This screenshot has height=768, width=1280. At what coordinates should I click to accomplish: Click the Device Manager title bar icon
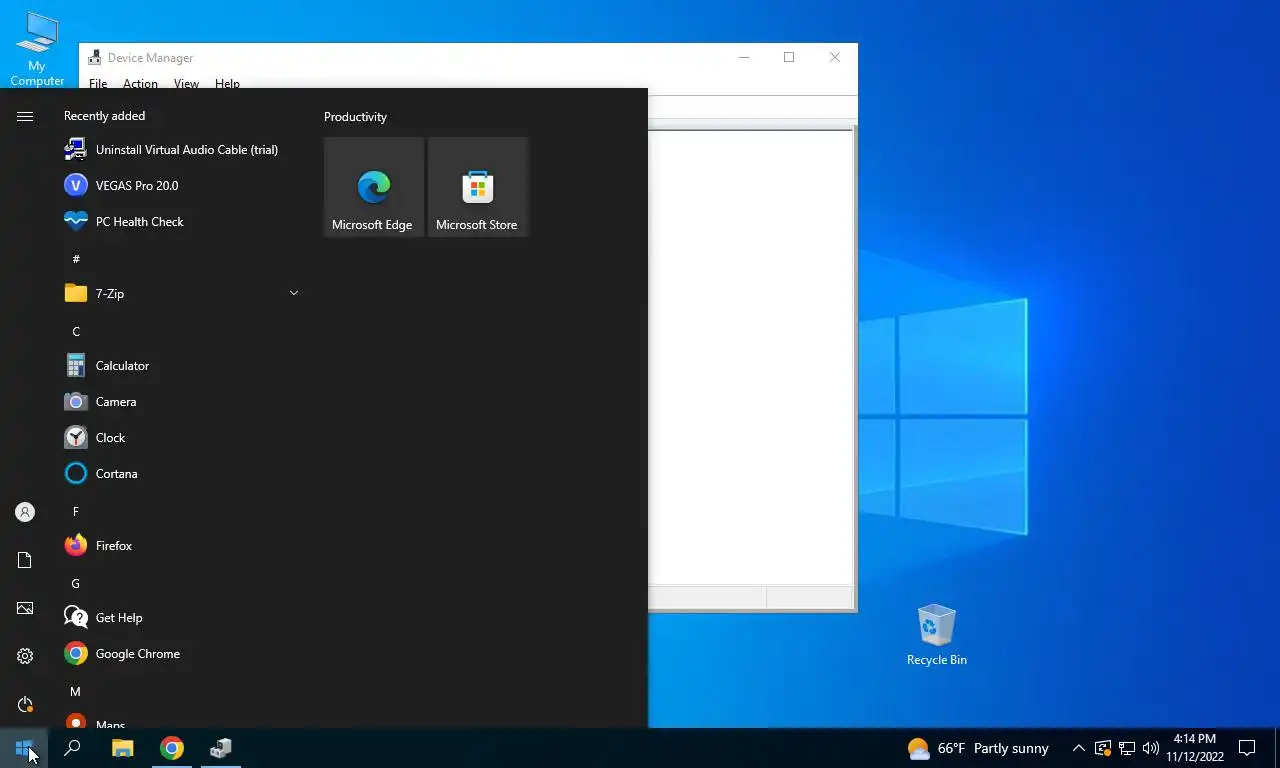tap(95, 57)
